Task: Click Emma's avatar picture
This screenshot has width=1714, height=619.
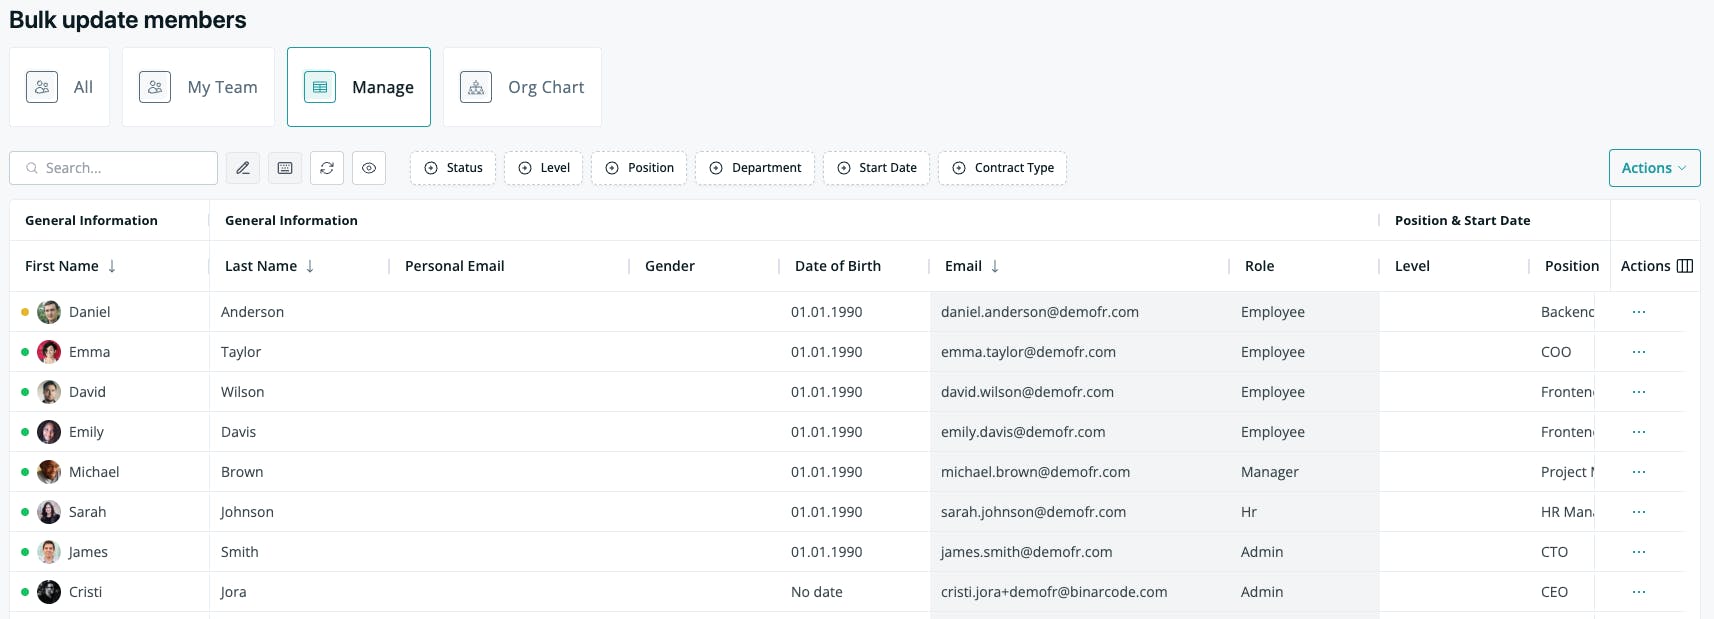Action: [x=49, y=352]
